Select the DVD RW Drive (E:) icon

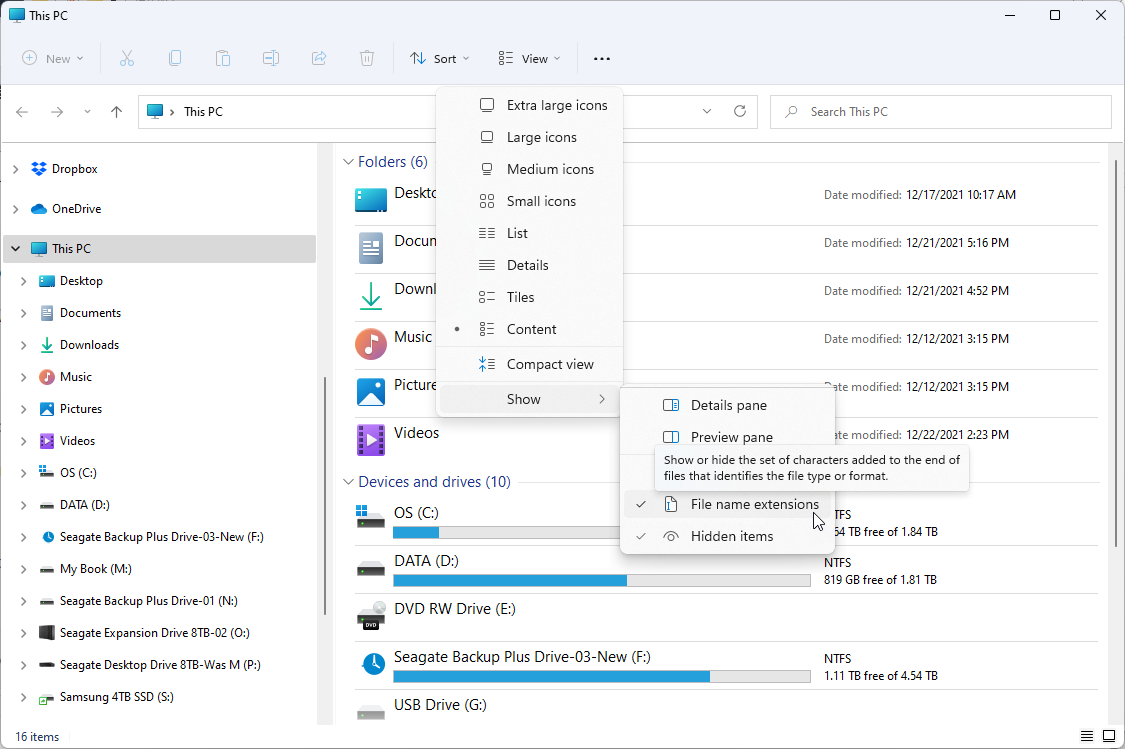pos(371,616)
